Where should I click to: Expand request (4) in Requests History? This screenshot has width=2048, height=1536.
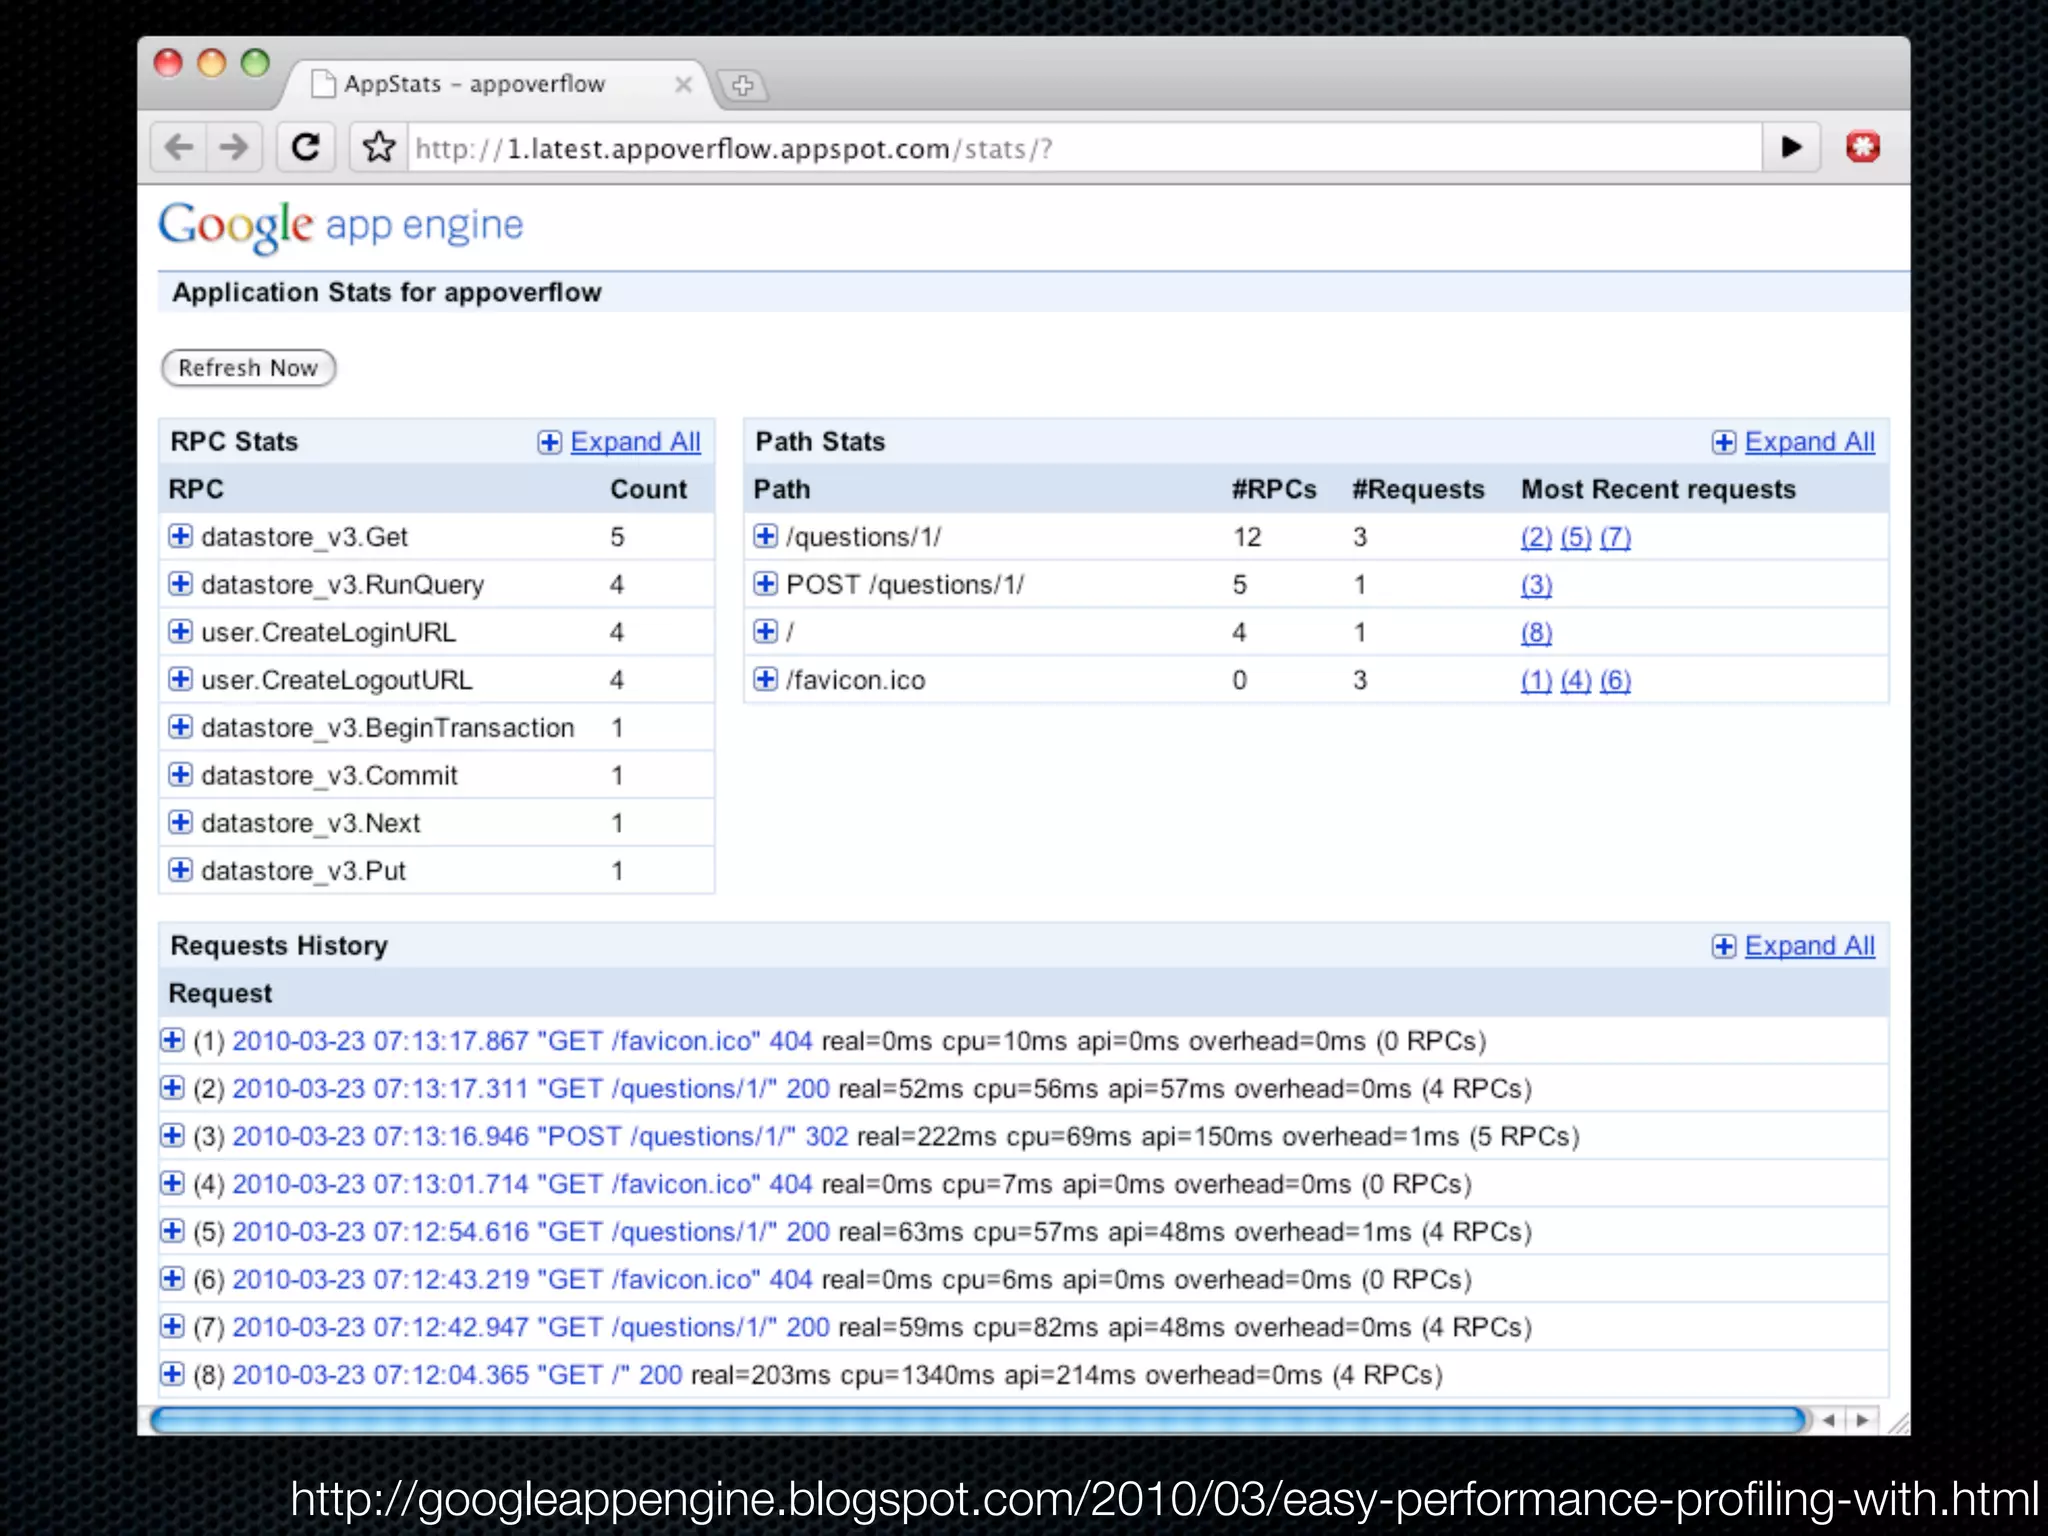click(x=172, y=1183)
